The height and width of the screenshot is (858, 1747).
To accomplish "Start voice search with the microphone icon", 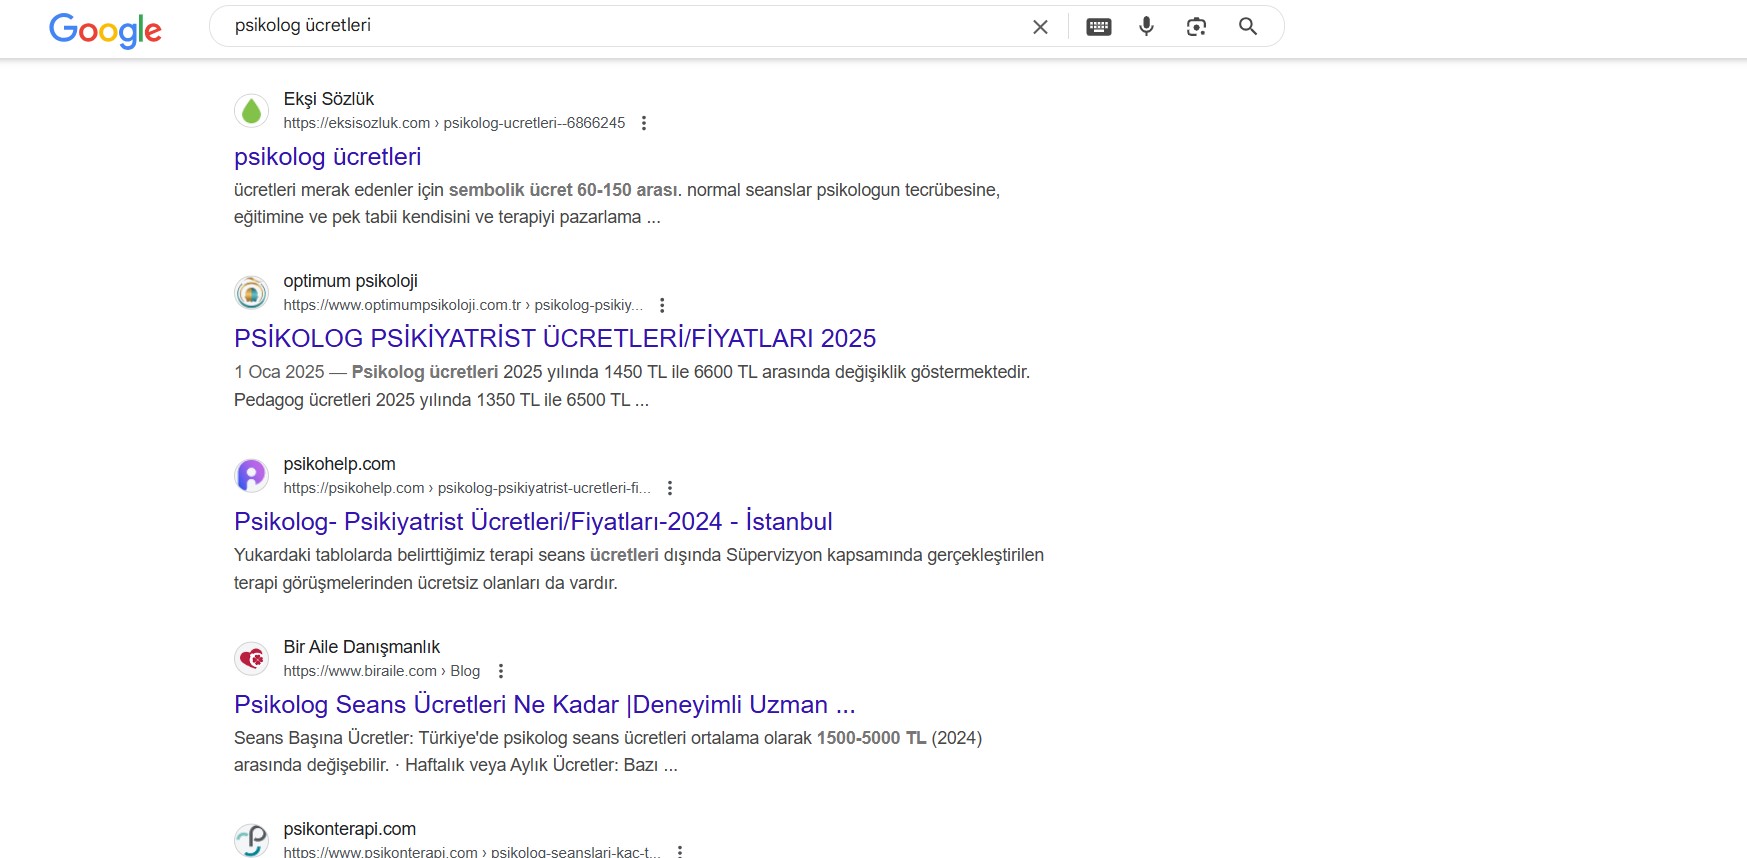I will click(x=1147, y=27).
